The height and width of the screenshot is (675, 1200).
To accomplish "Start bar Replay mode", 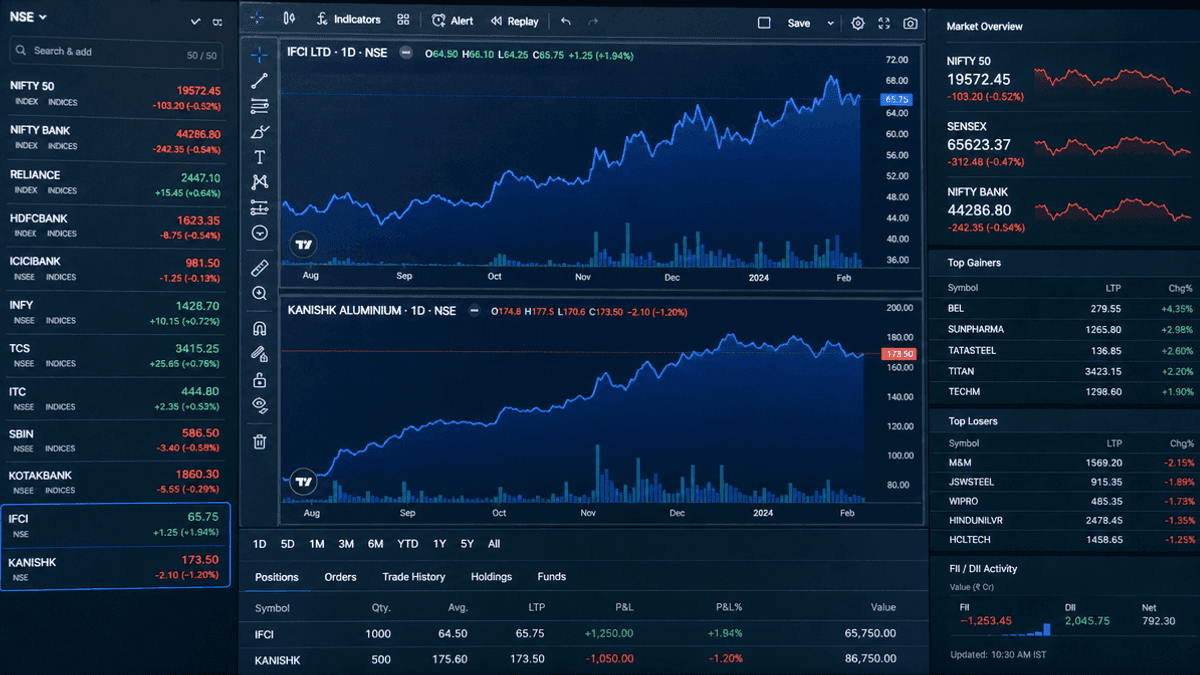I will (514, 20).
